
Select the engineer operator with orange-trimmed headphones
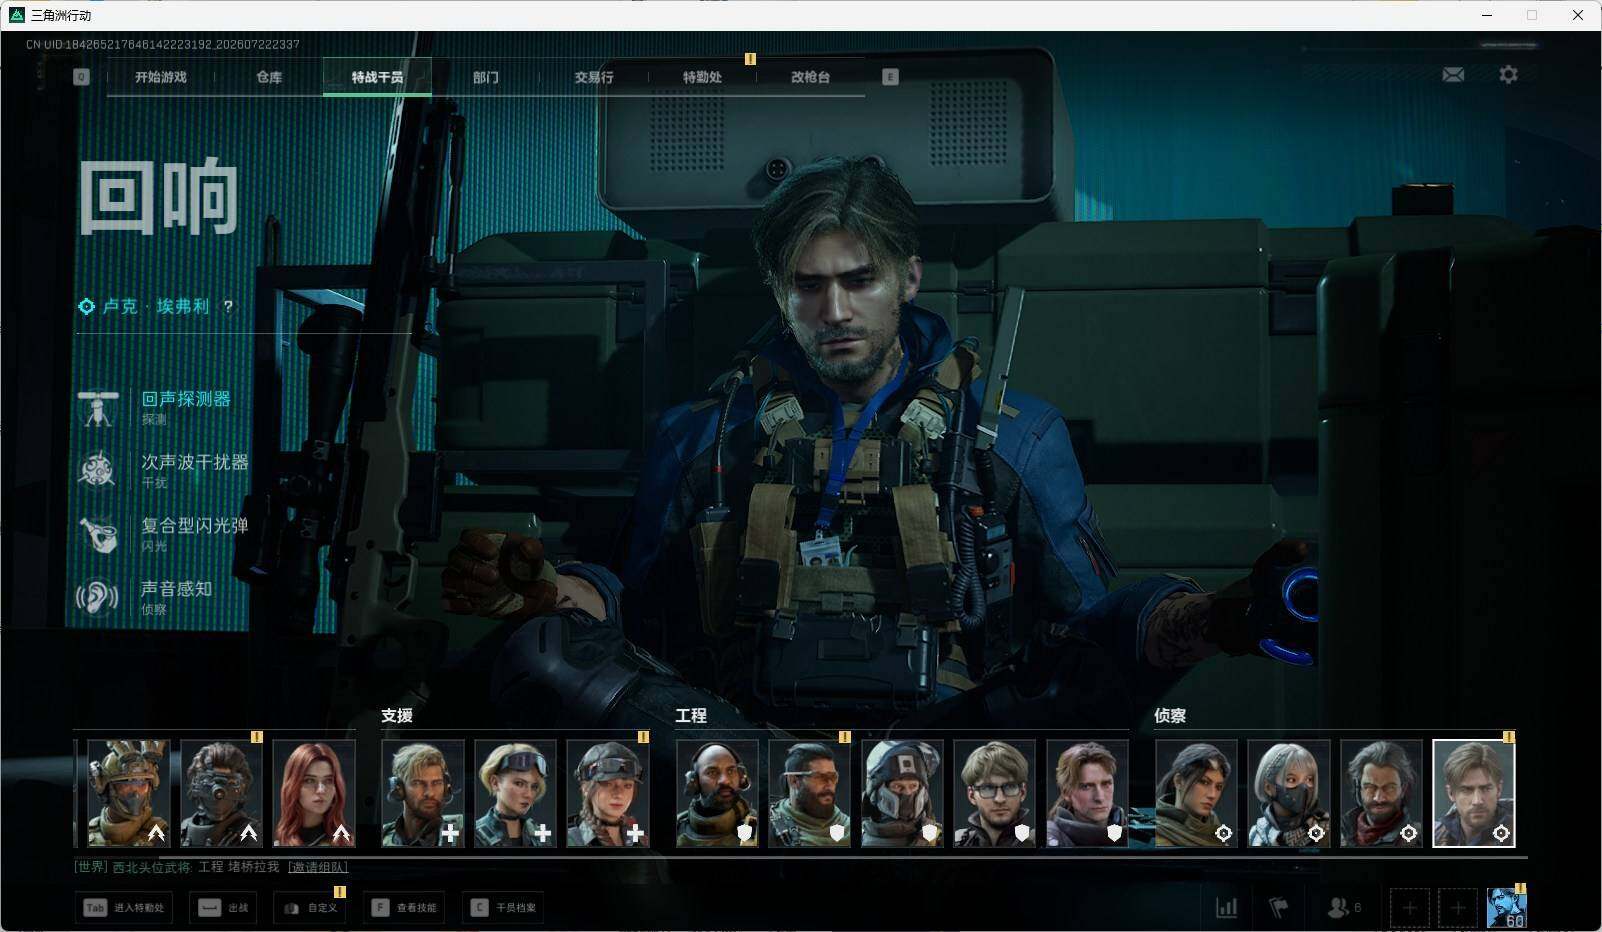pos(717,793)
